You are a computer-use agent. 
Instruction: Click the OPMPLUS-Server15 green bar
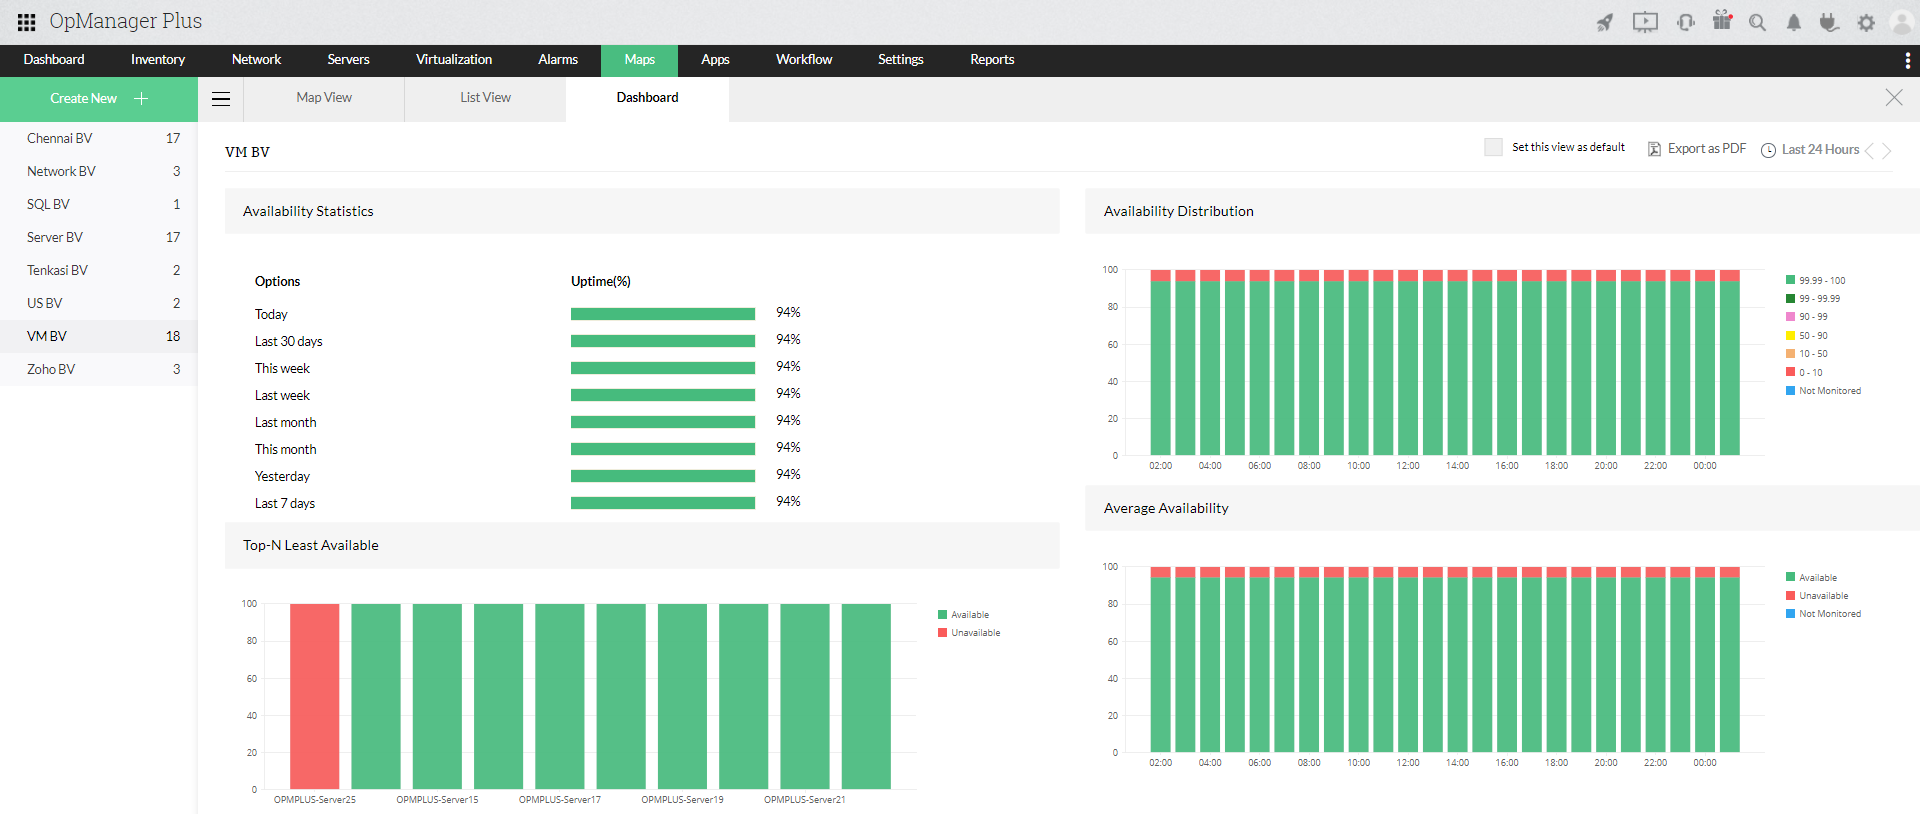(x=437, y=696)
